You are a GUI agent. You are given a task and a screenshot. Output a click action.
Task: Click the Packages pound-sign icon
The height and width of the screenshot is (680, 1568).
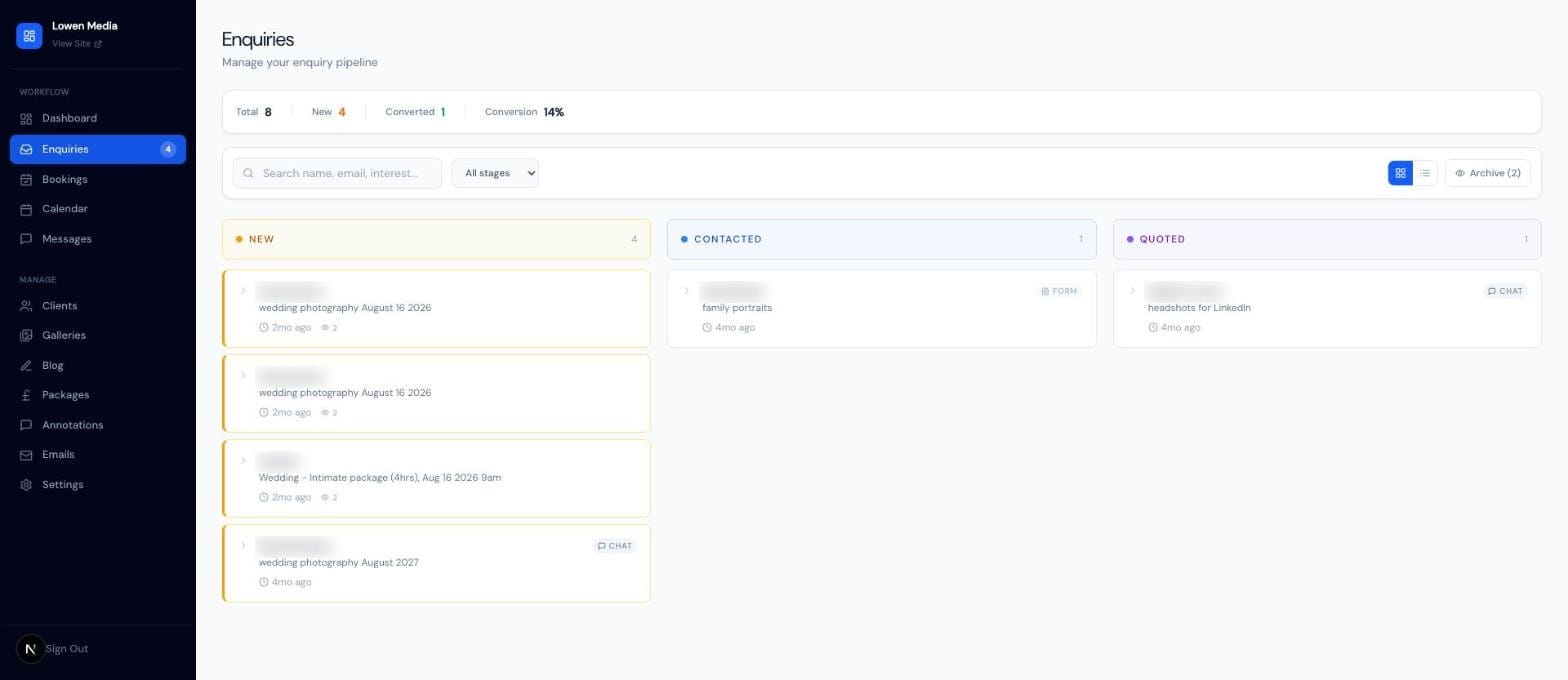(26, 395)
